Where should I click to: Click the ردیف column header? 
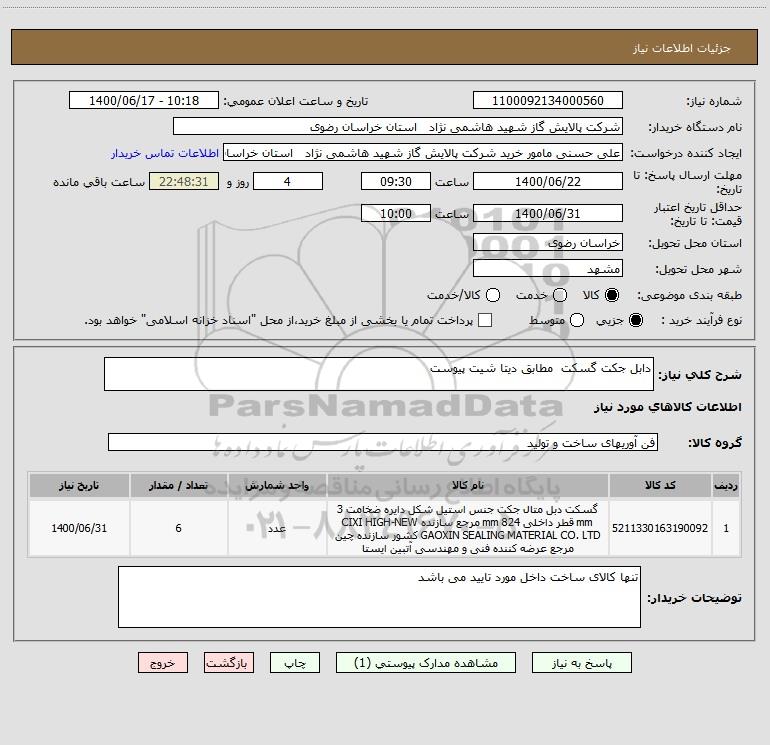[x=726, y=485]
